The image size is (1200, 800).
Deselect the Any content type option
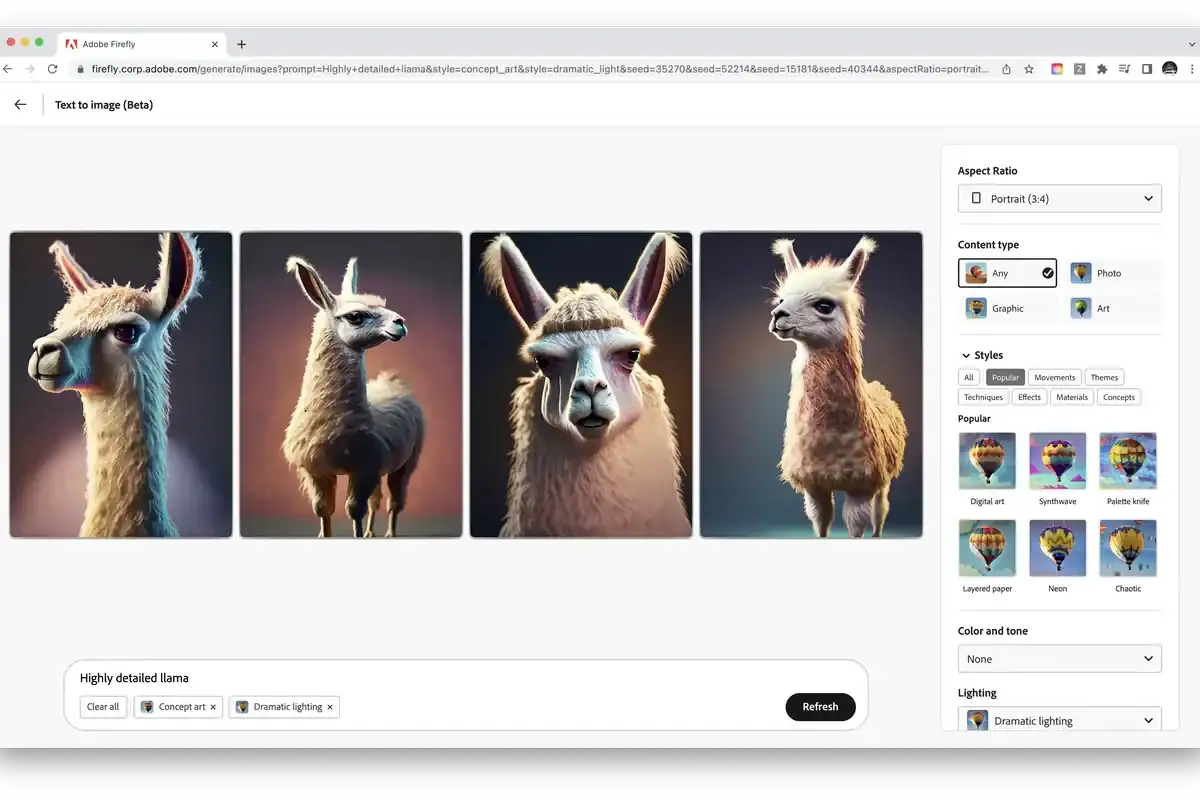[x=1006, y=272]
